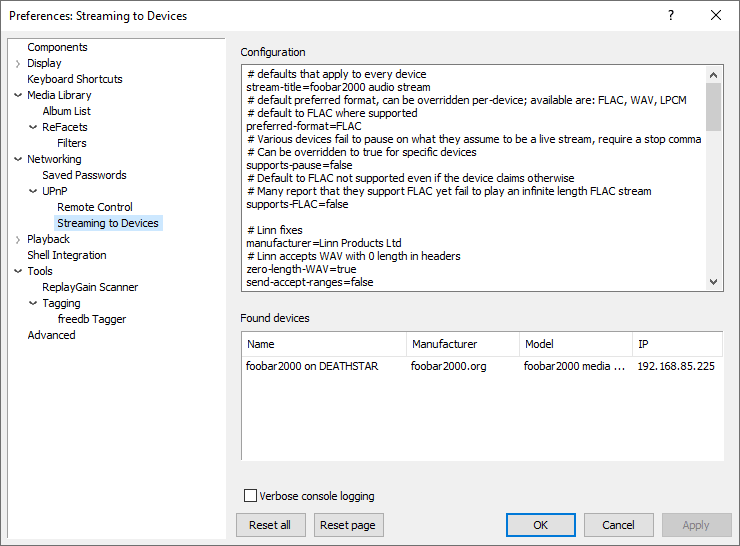This screenshot has height=546, width=740.
Task: Click the Reset all button
Action: click(x=270, y=525)
